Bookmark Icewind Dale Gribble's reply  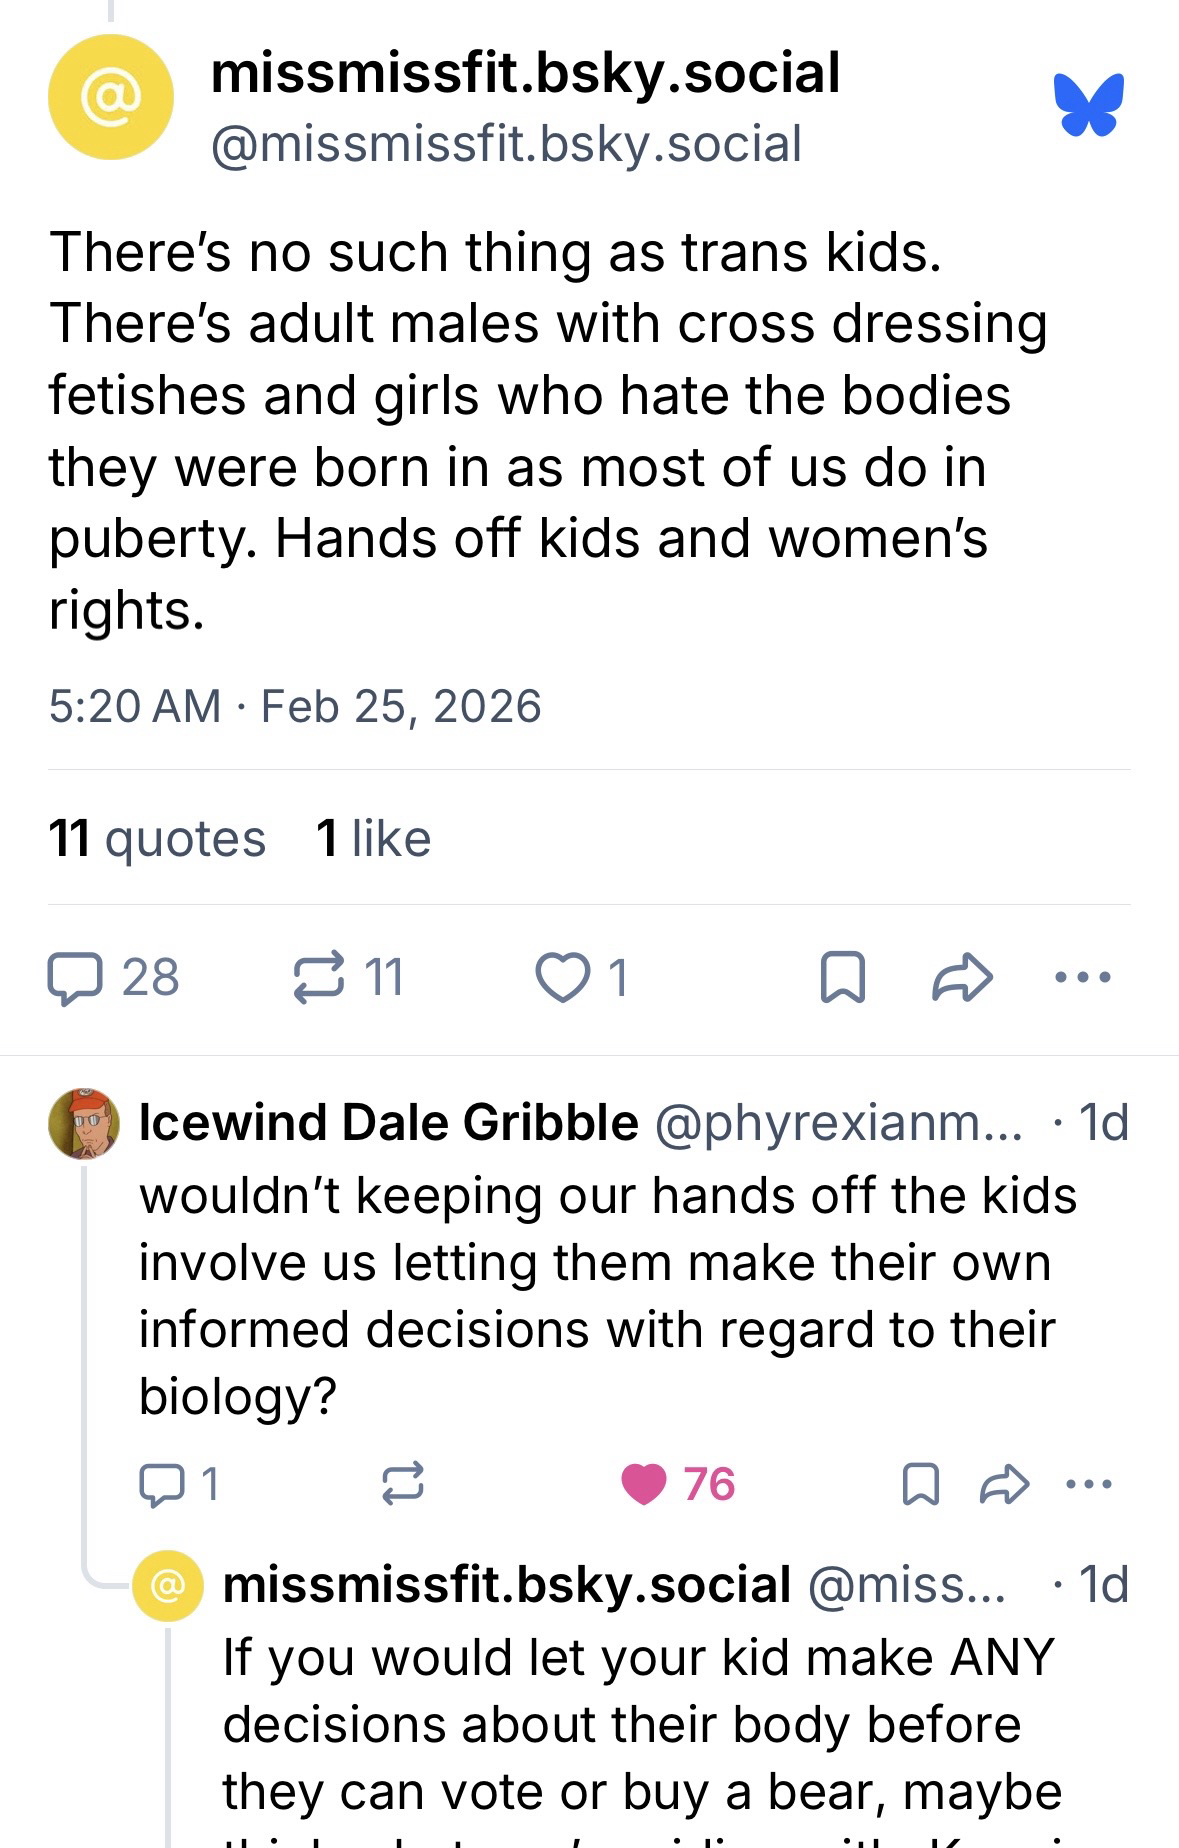920,1484
